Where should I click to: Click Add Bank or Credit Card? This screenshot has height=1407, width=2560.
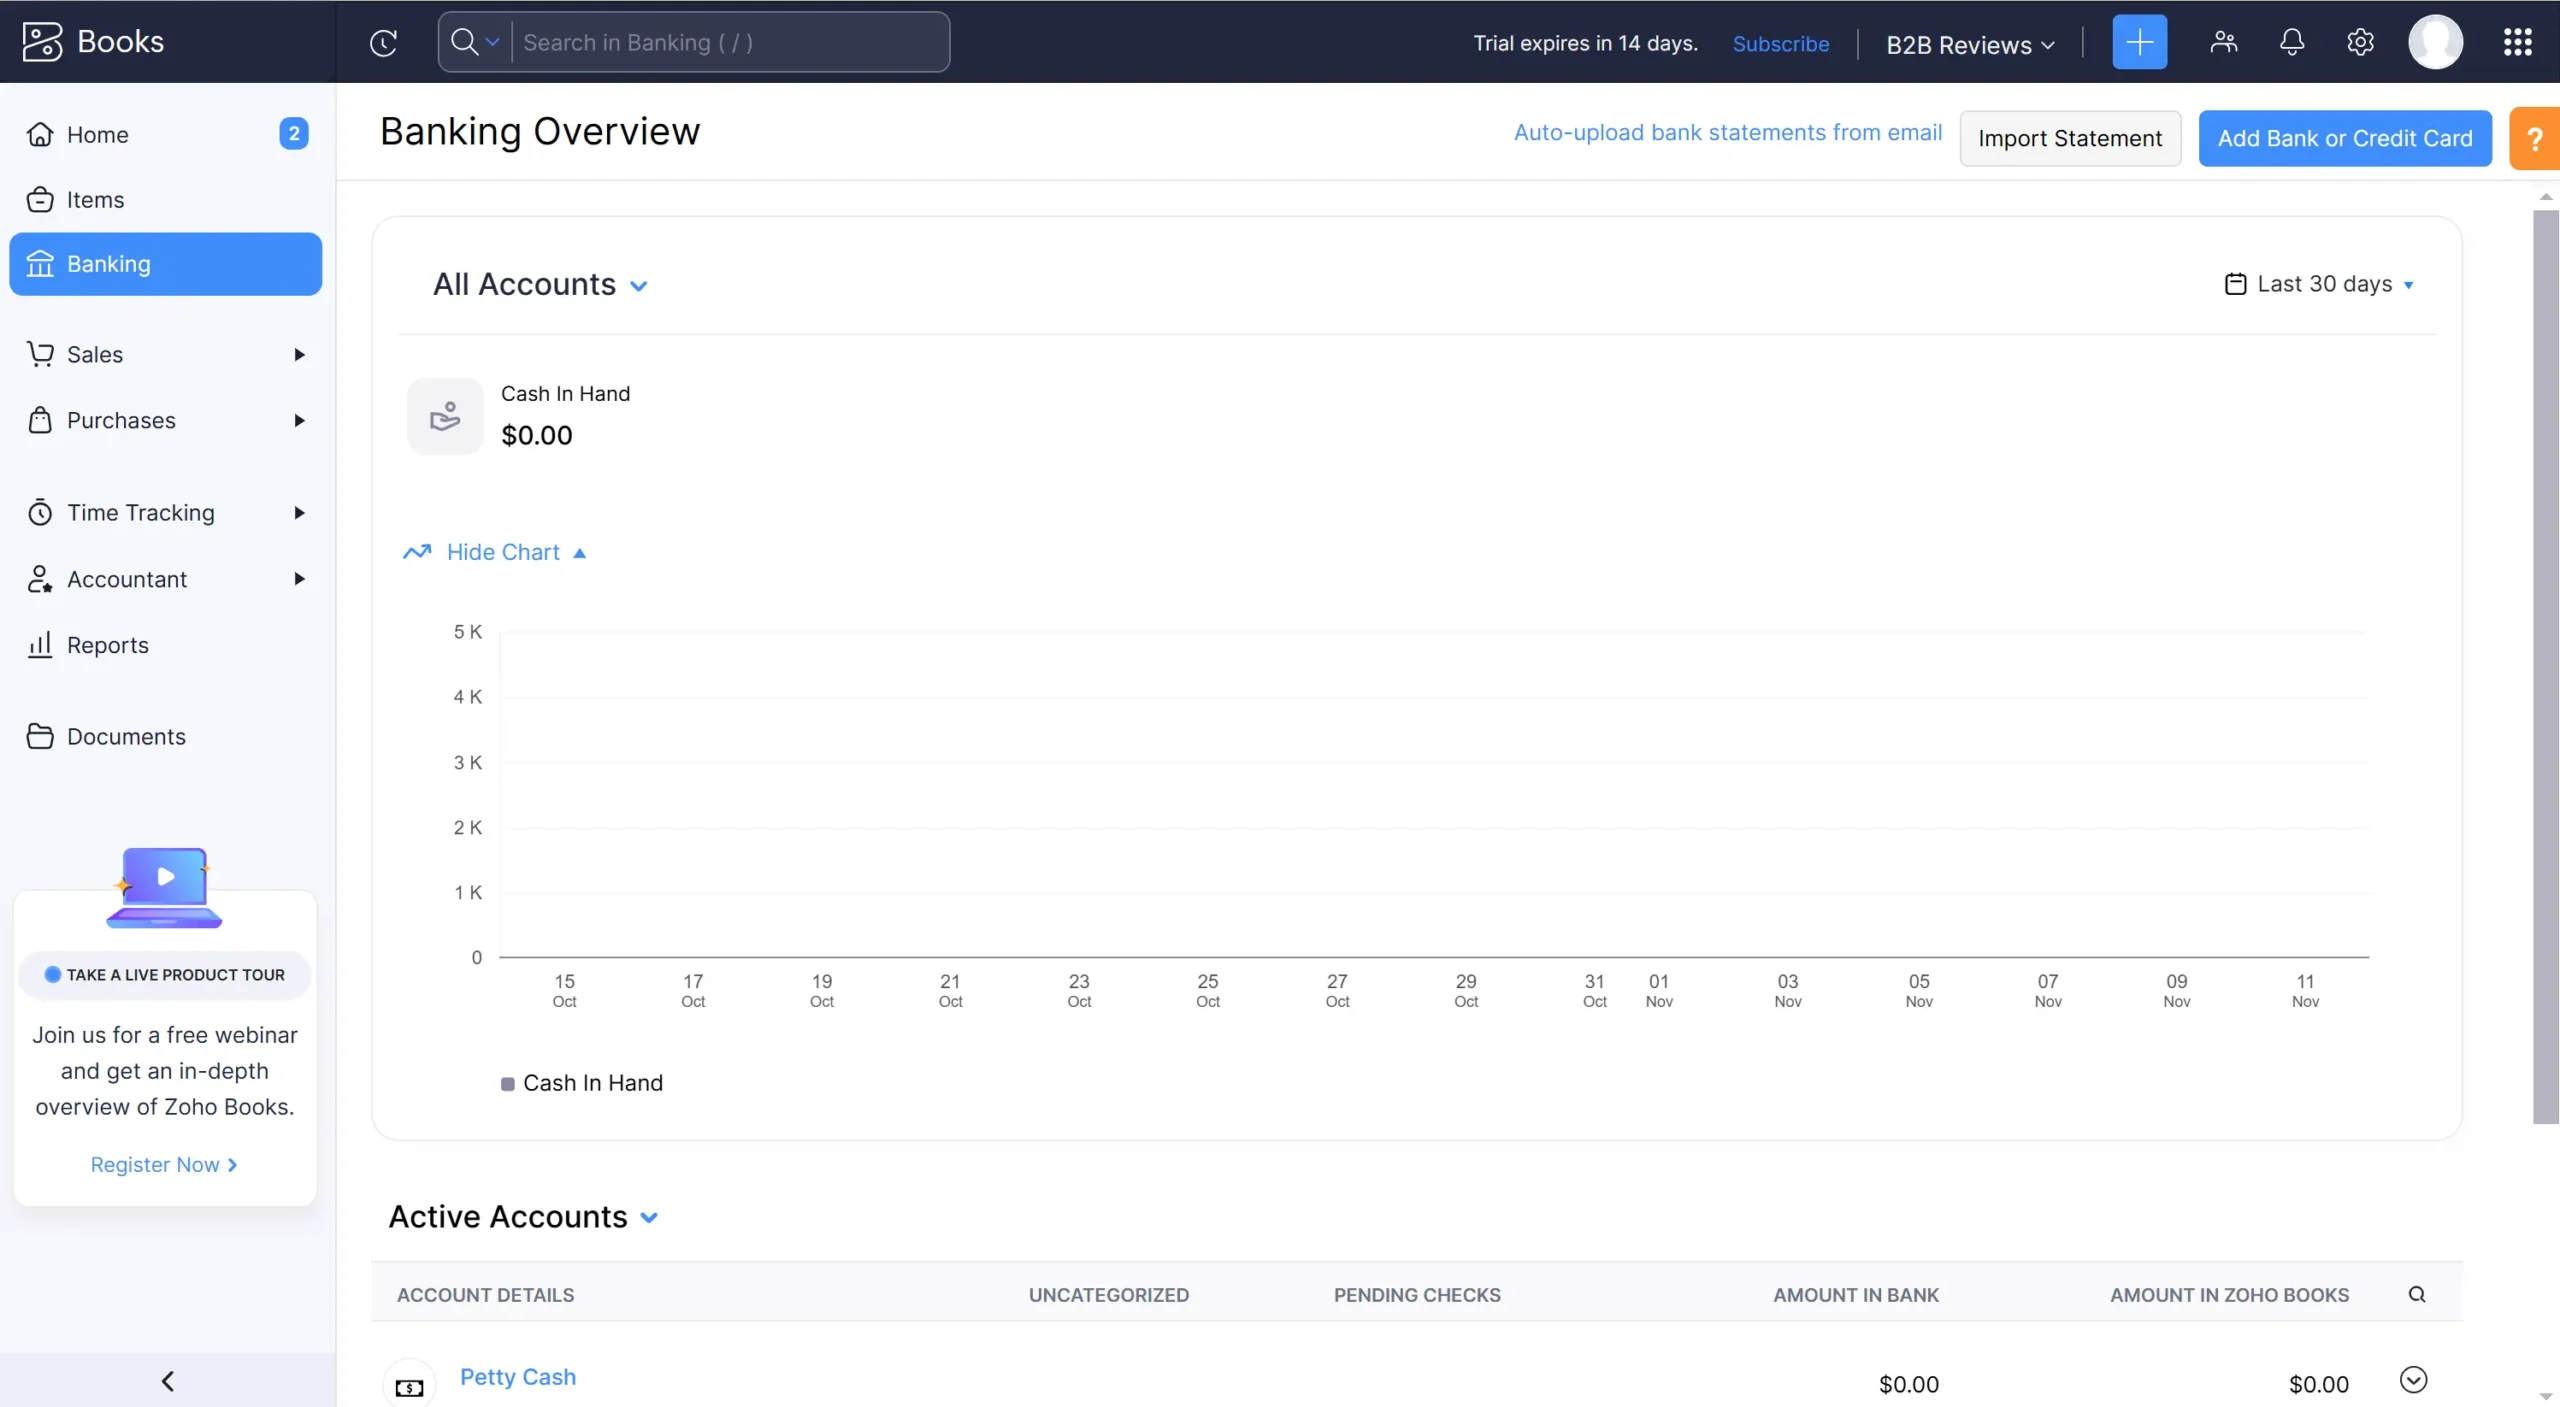tap(2343, 138)
